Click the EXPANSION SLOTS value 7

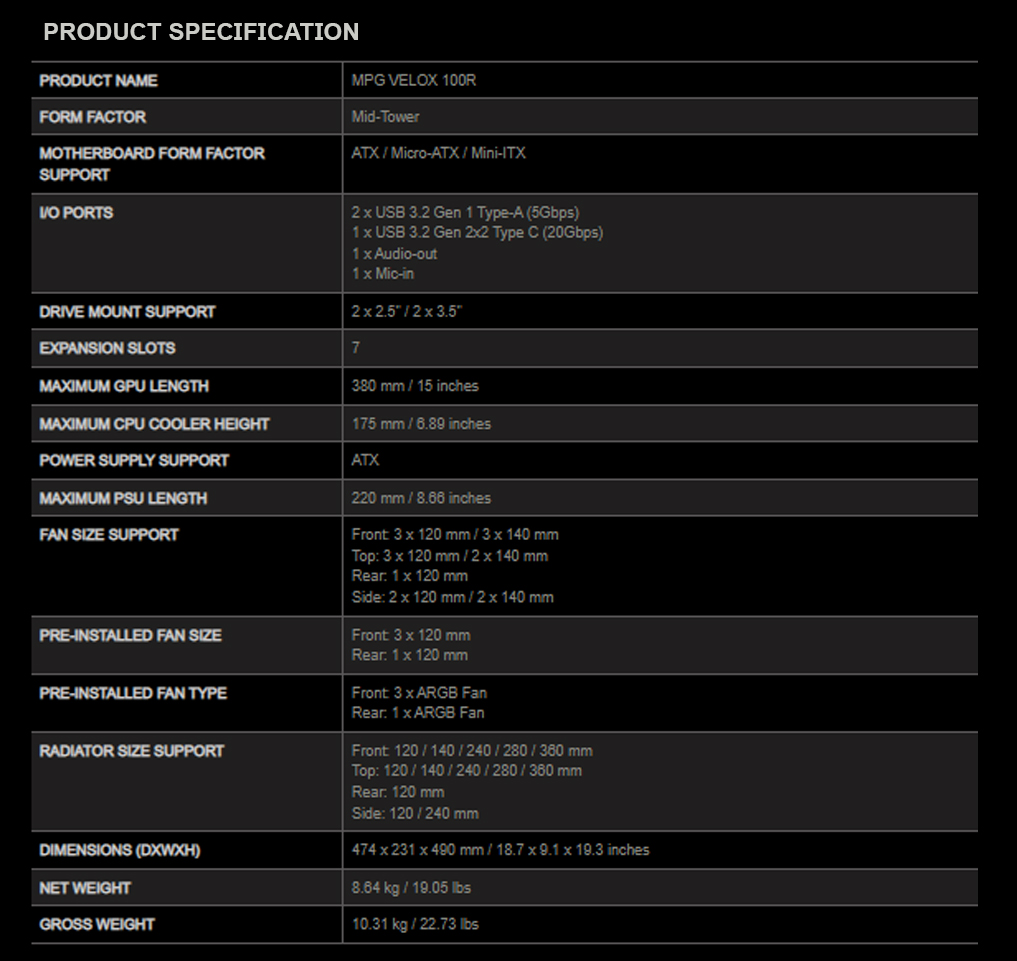356,348
